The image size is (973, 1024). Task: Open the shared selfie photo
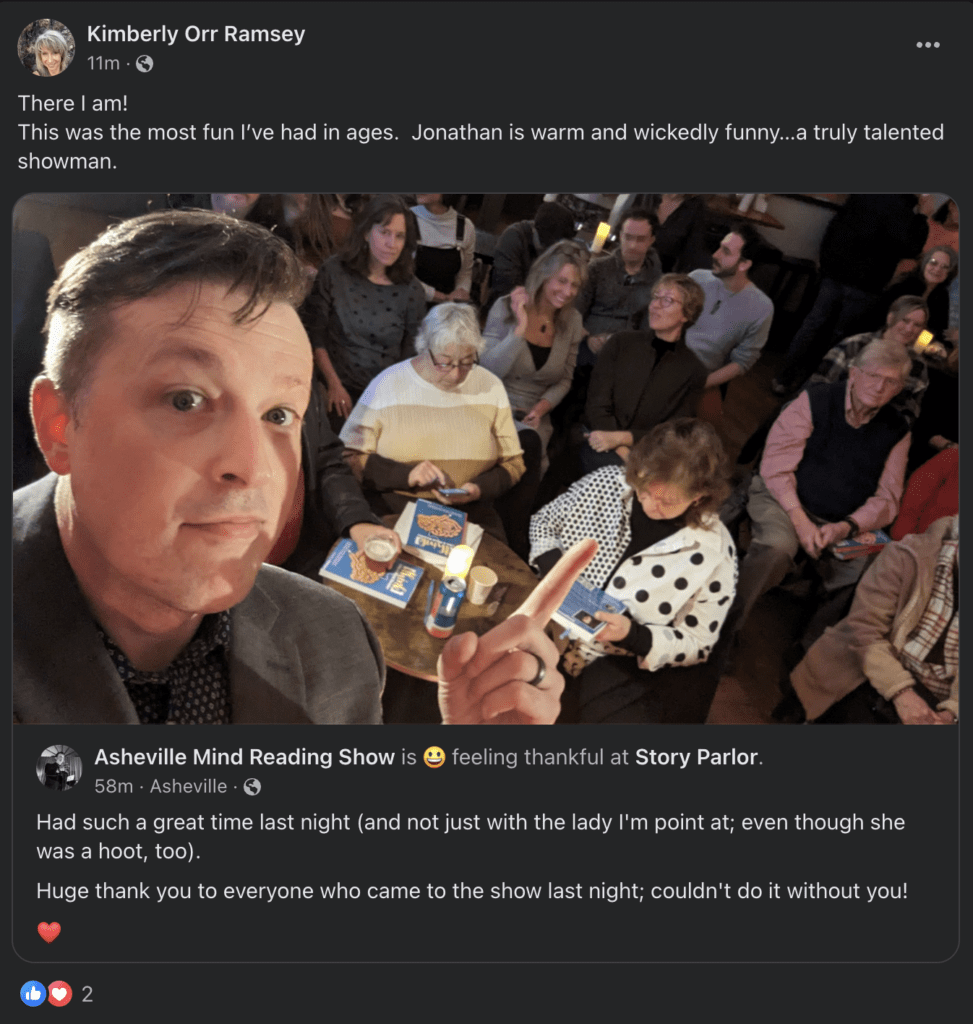click(x=486, y=458)
